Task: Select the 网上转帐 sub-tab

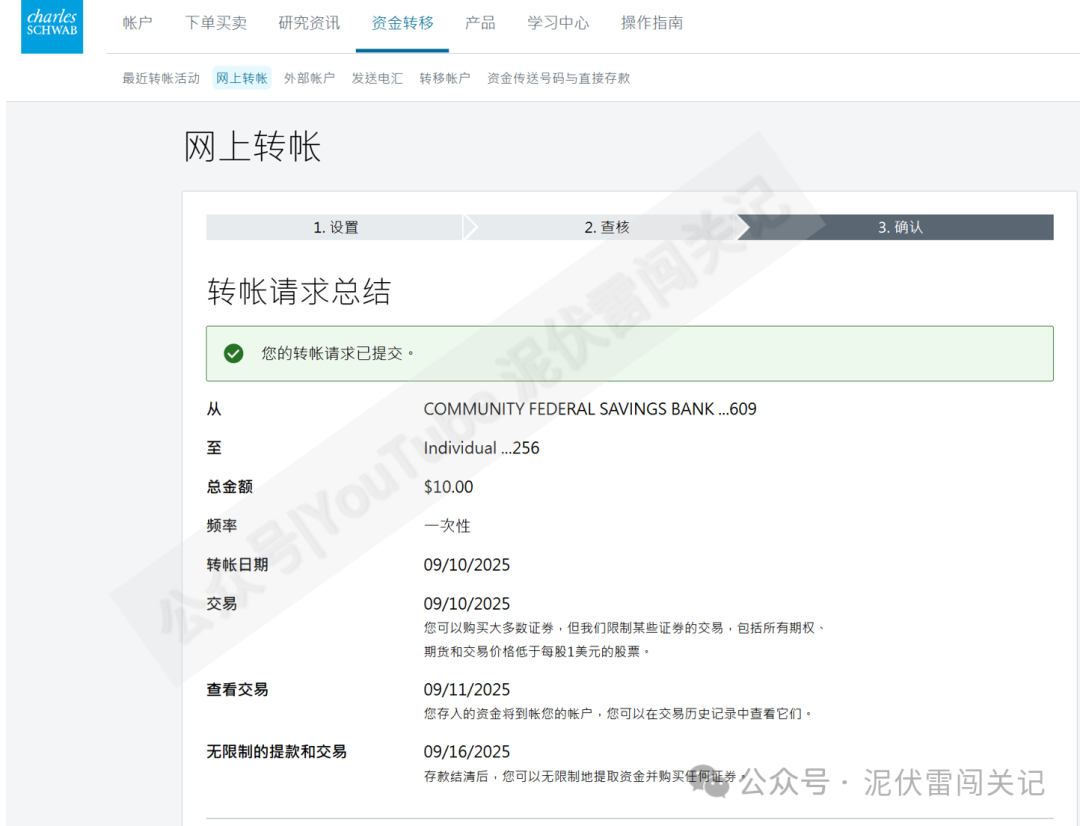Action: tap(241, 76)
